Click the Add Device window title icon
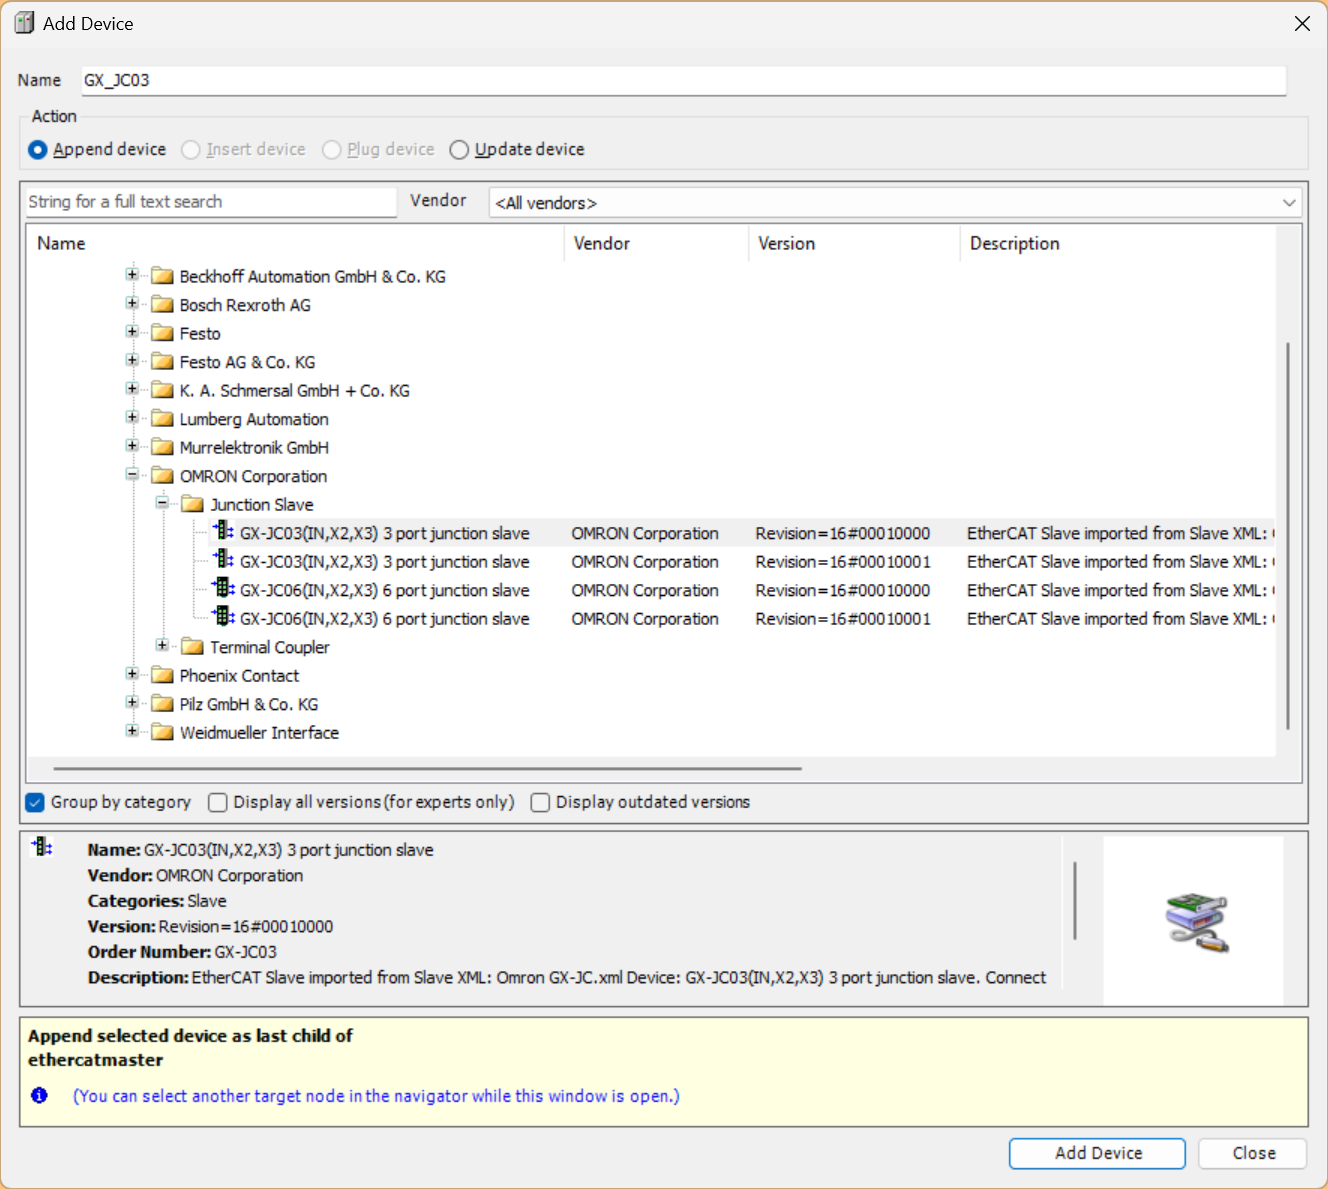The image size is (1328, 1189). [x=24, y=23]
